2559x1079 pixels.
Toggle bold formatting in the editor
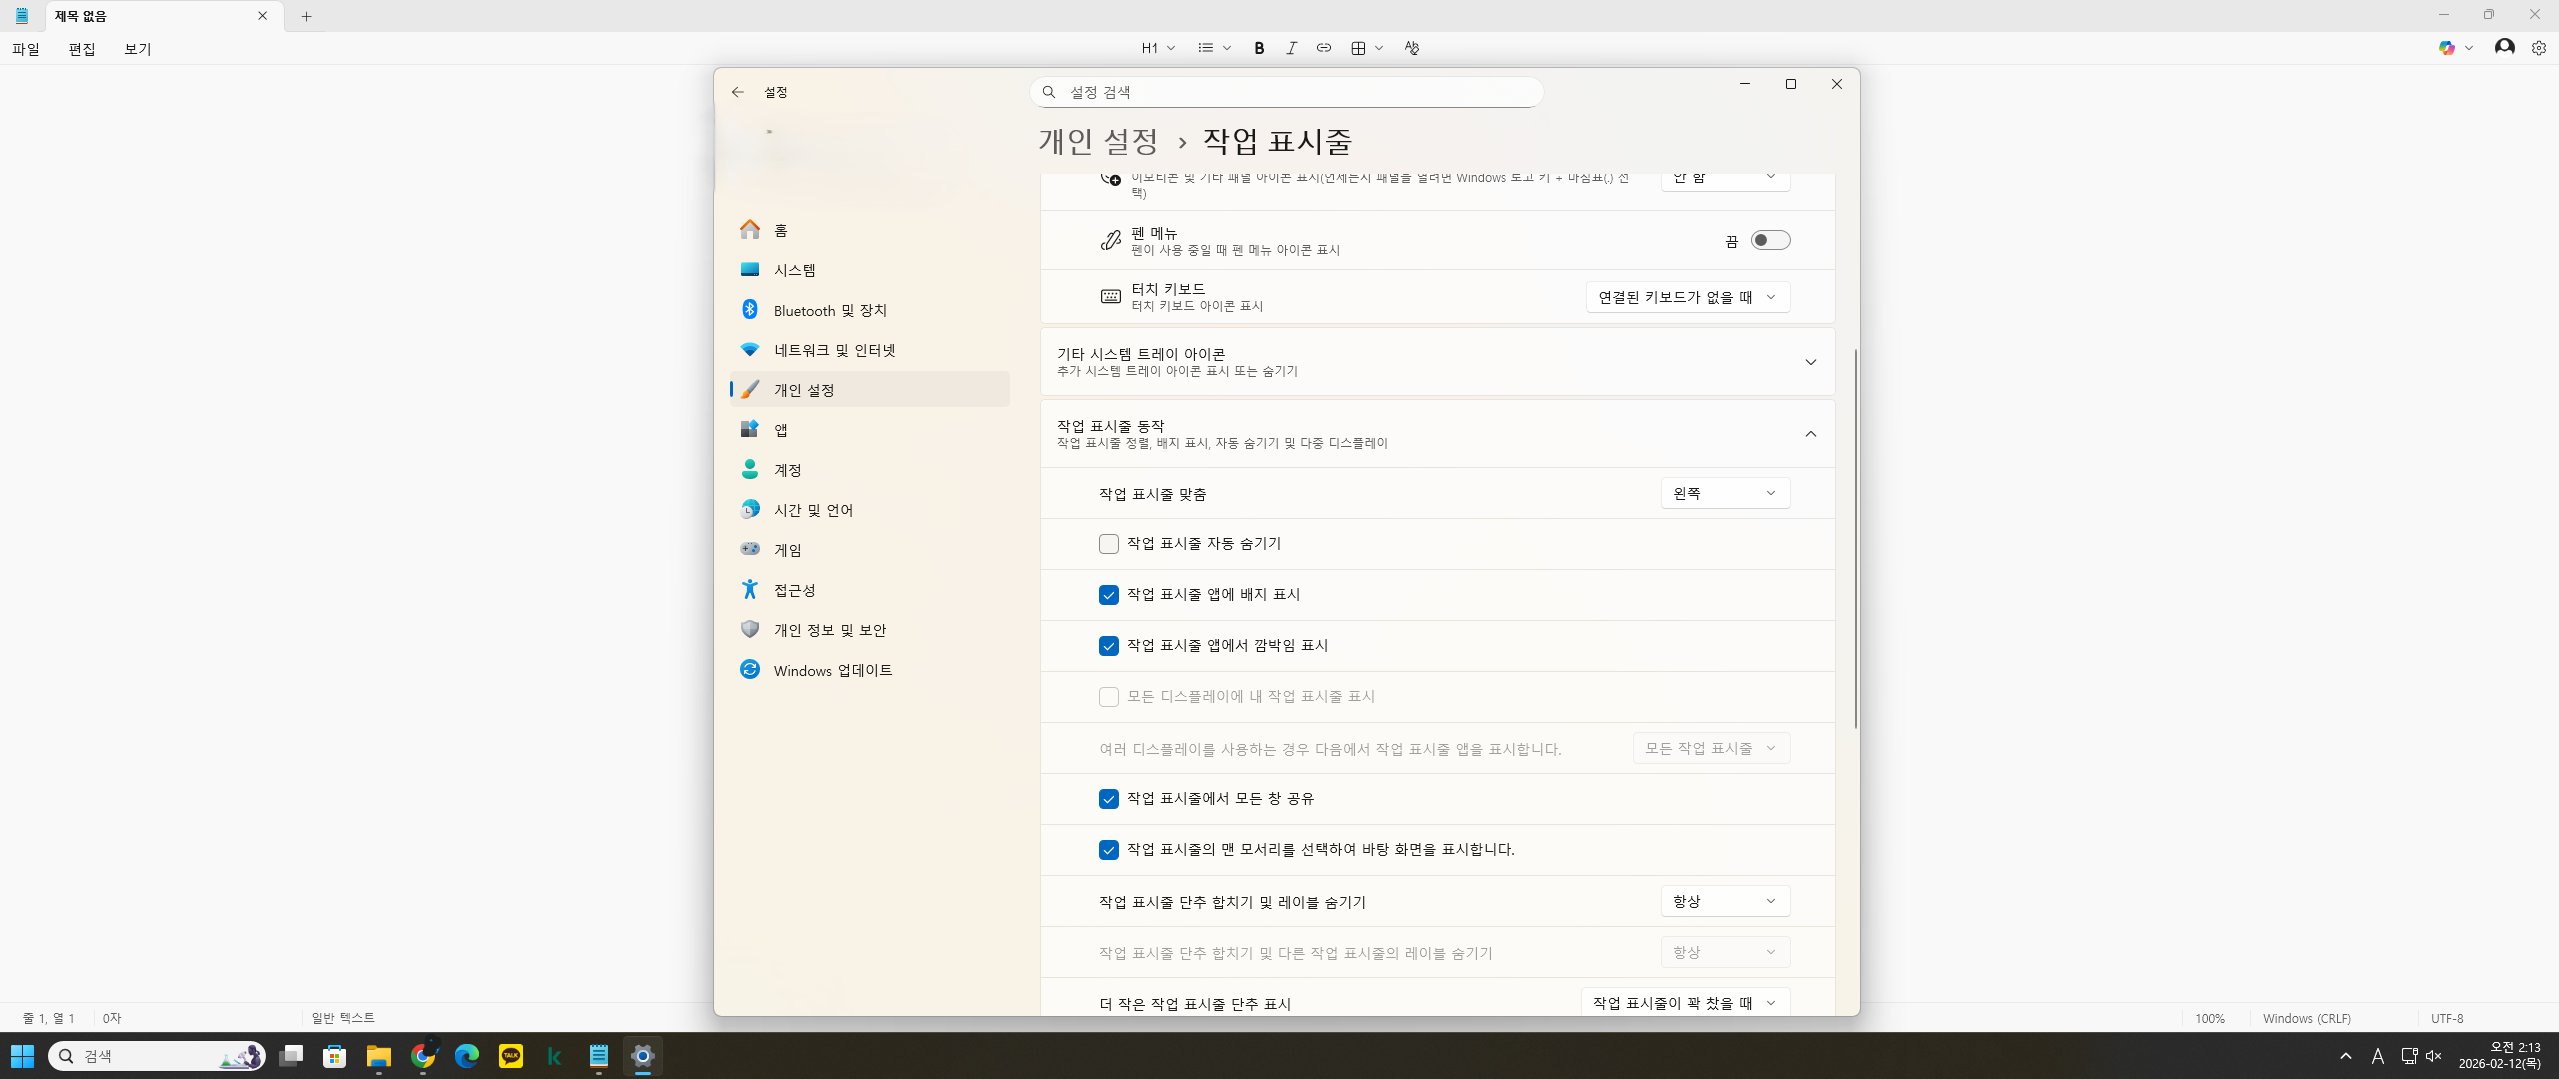(1258, 47)
